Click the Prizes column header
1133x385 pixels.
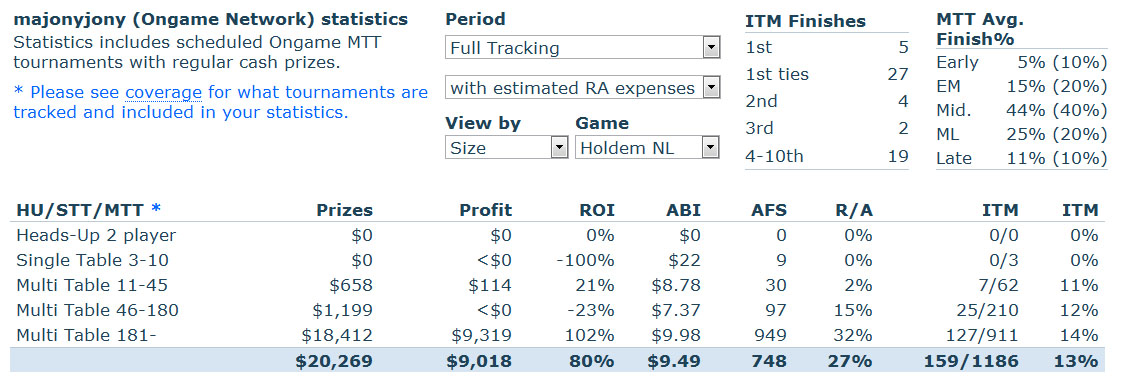tap(345, 210)
